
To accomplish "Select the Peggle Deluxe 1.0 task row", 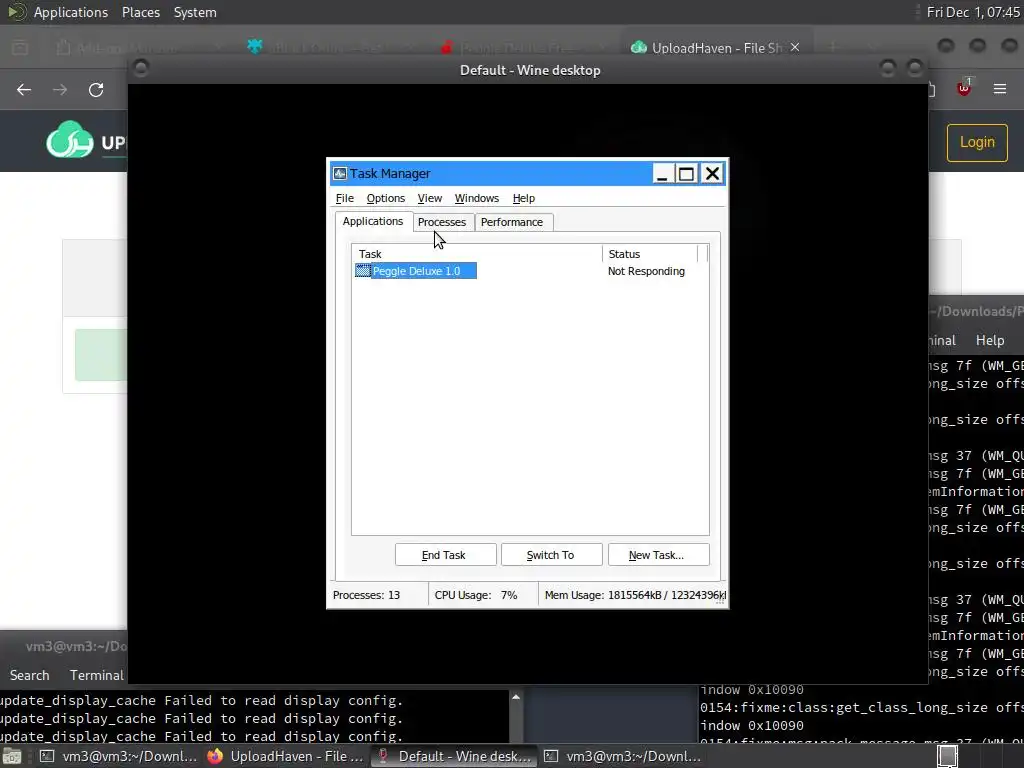I will pyautogui.click(x=416, y=271).
